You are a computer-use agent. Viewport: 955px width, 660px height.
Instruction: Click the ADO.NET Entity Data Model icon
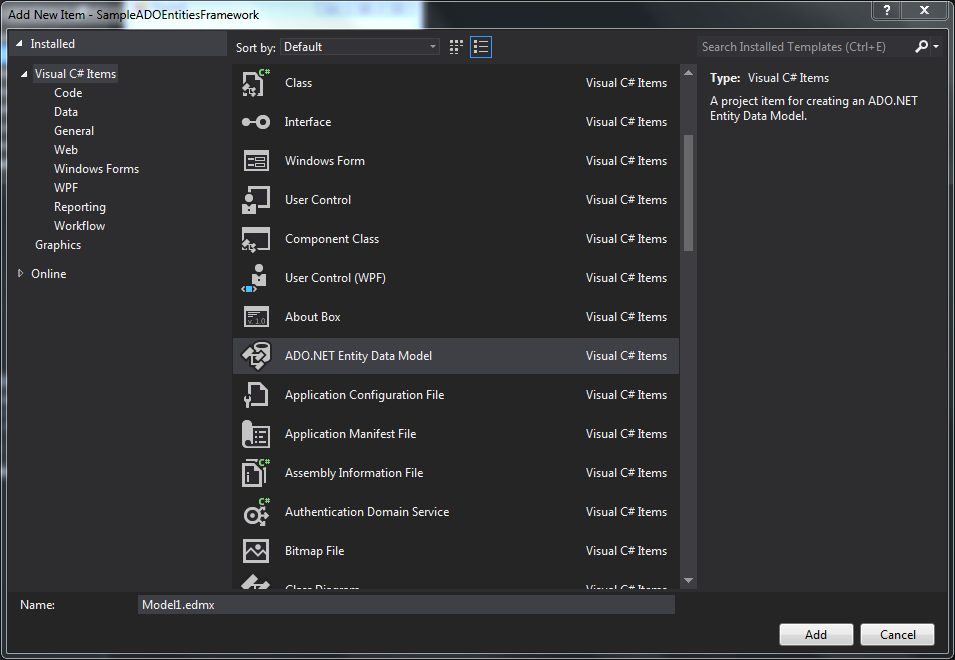[256, 356]
